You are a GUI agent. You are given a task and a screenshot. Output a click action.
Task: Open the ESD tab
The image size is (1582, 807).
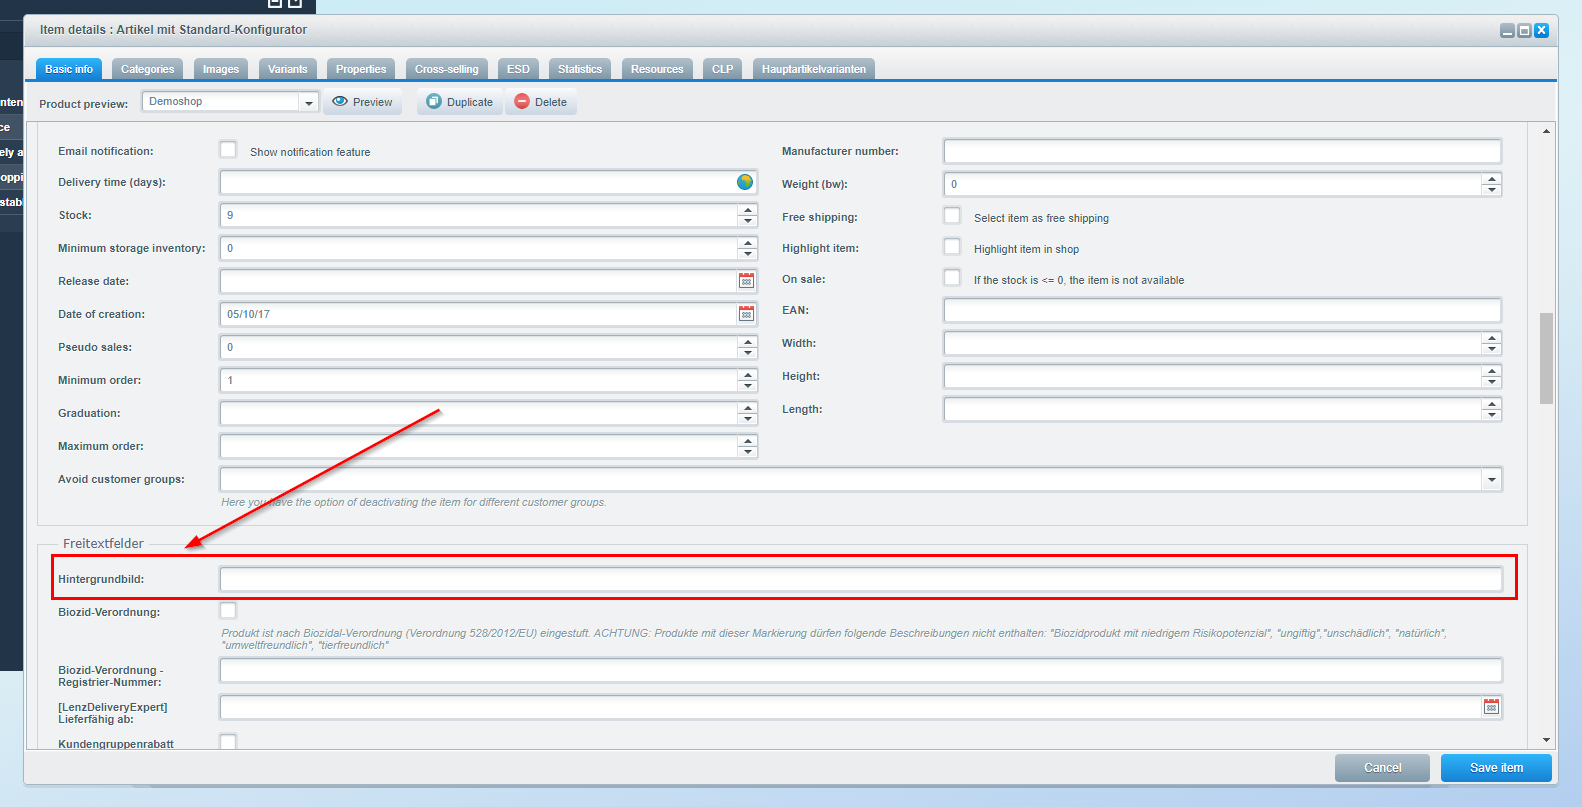click(x=518, y=69)
